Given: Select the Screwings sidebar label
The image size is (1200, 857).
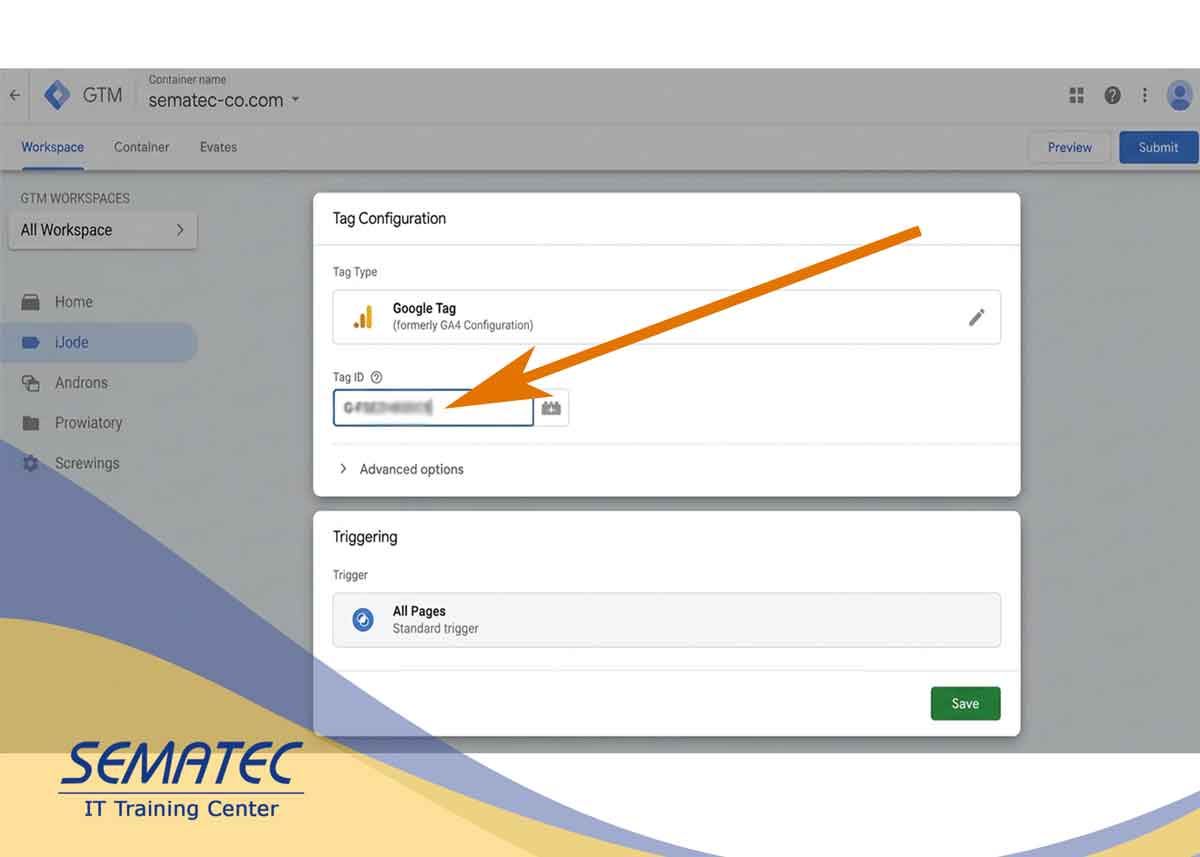Looking at the screenshot, I should (x=87, y=464).
